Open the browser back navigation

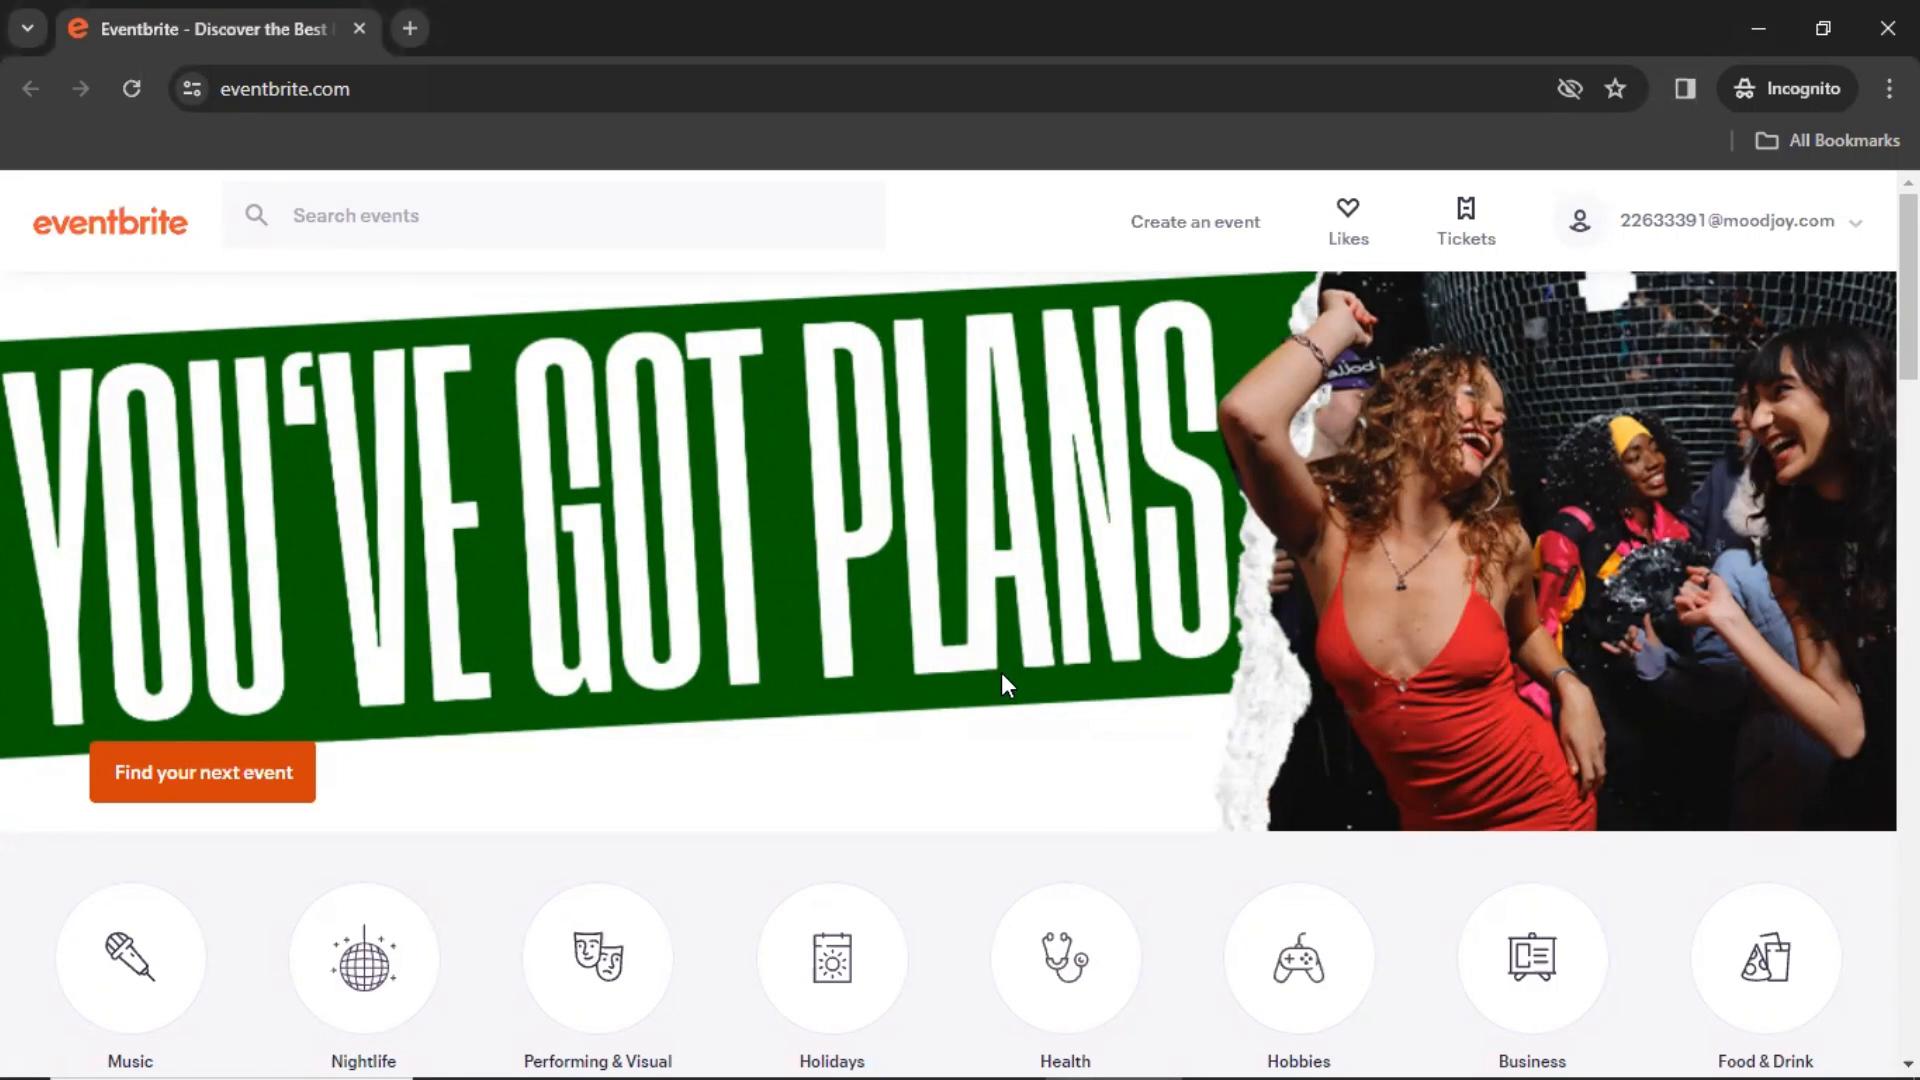[x=30, y=88]
